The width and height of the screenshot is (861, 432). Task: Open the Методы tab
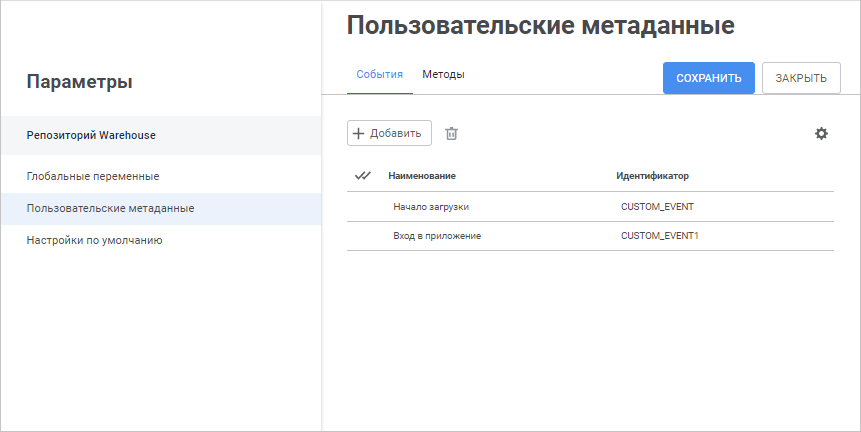(443, 74)
